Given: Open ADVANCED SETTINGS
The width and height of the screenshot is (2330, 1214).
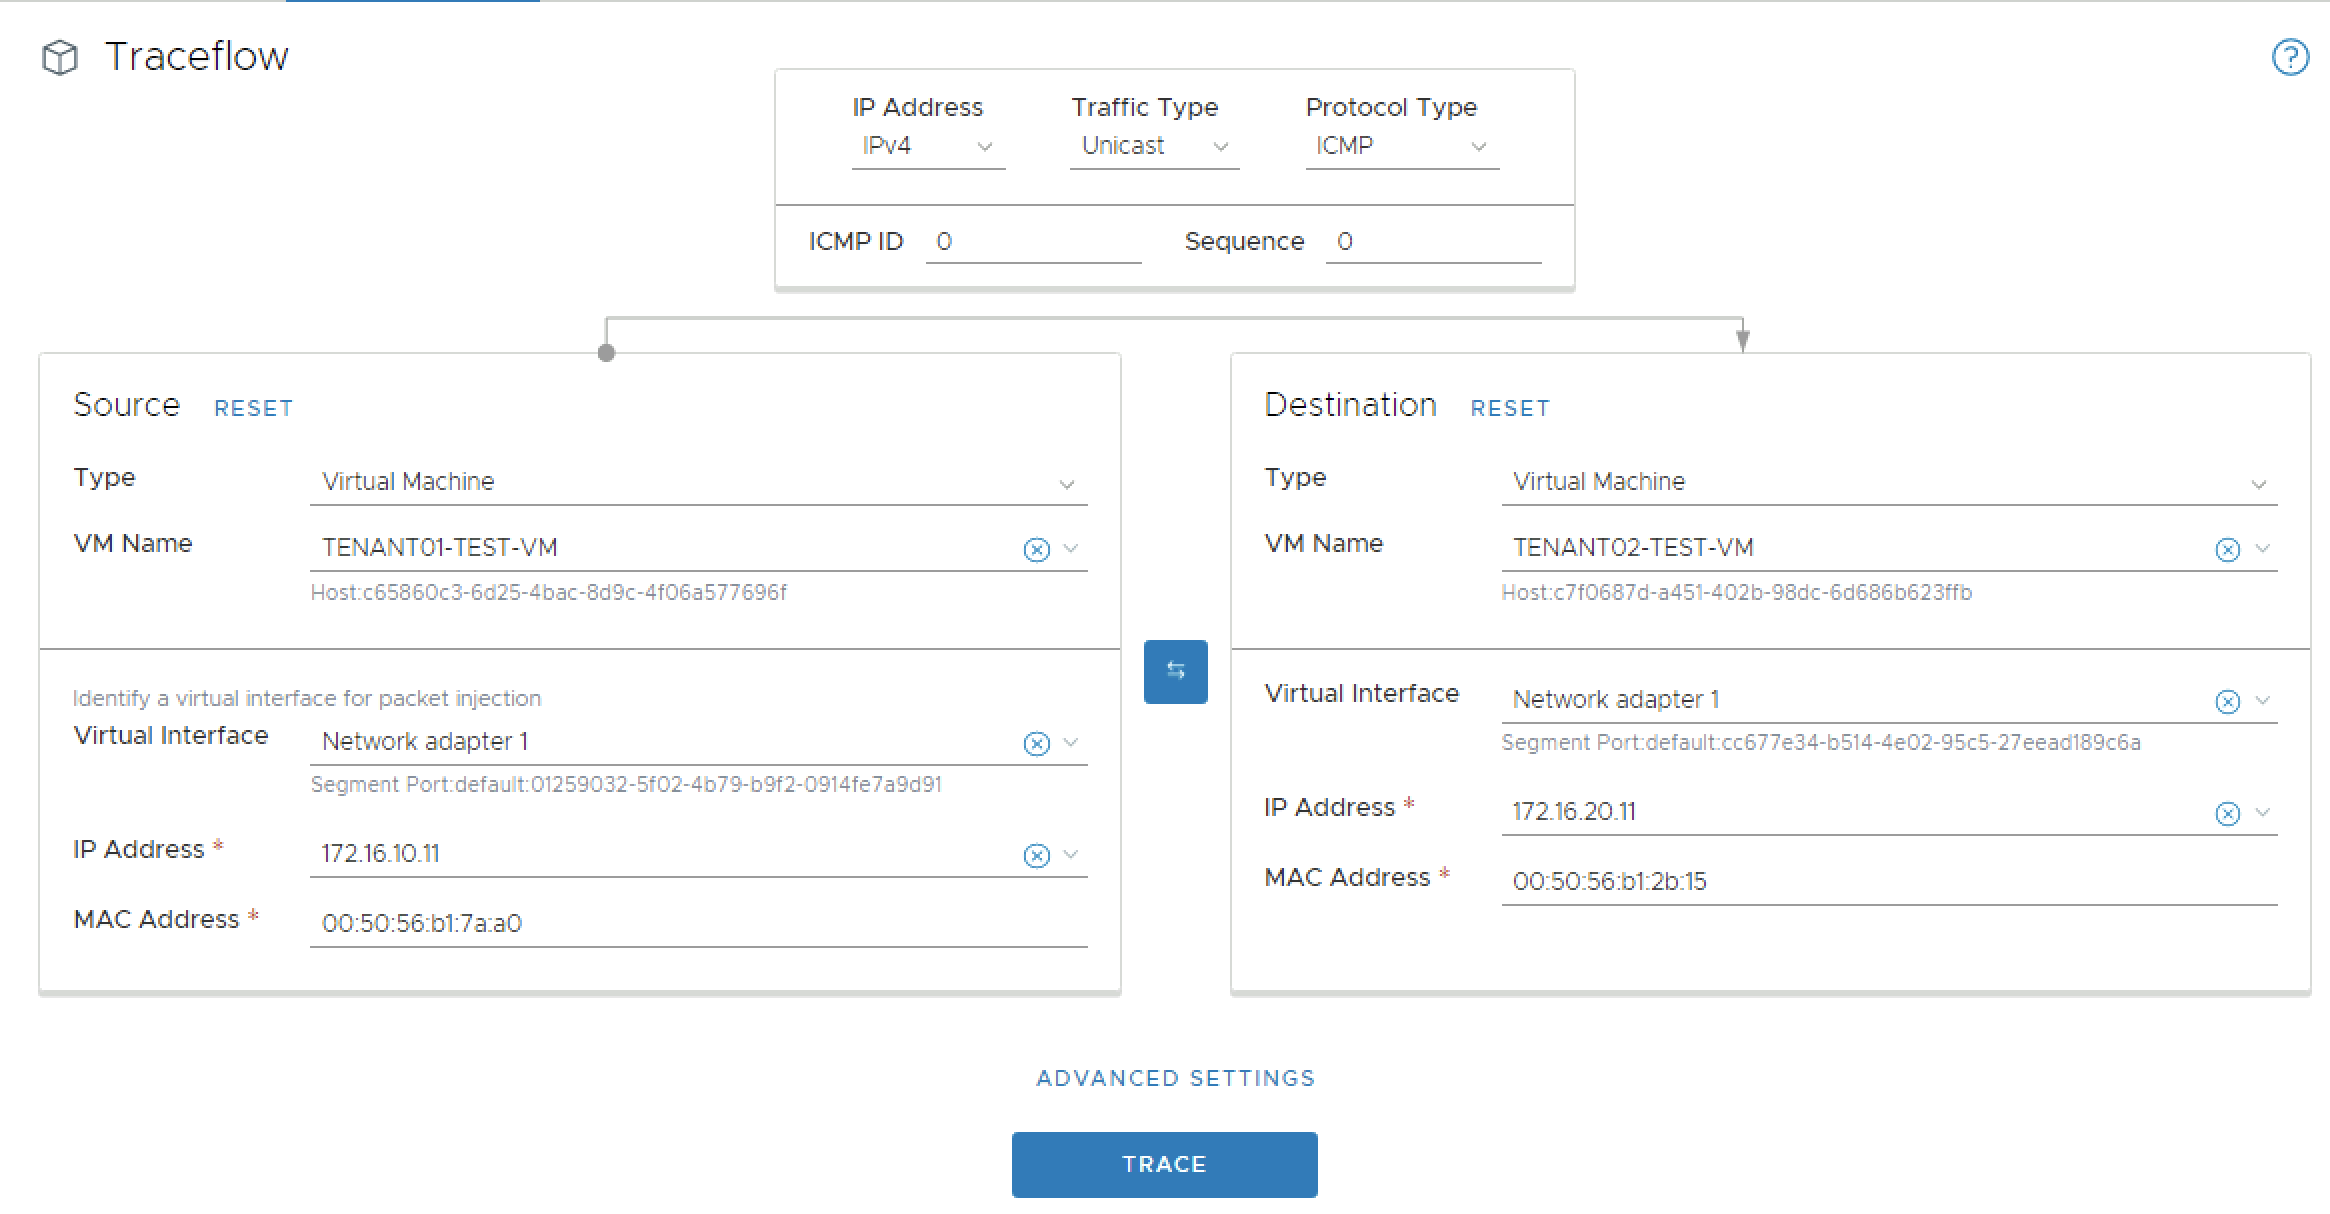Looking at the screenshot, I should [x=1175, y=1078].
